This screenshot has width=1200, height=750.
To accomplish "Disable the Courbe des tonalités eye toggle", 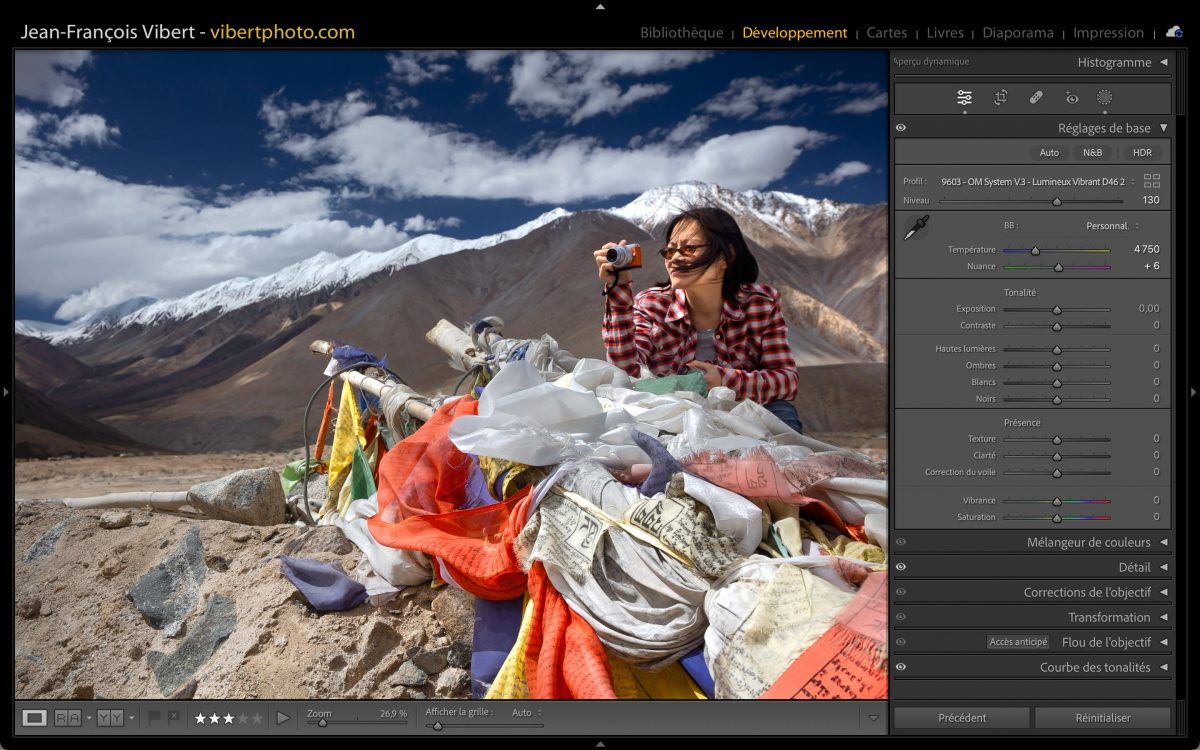I will click(x=901, y=667).
